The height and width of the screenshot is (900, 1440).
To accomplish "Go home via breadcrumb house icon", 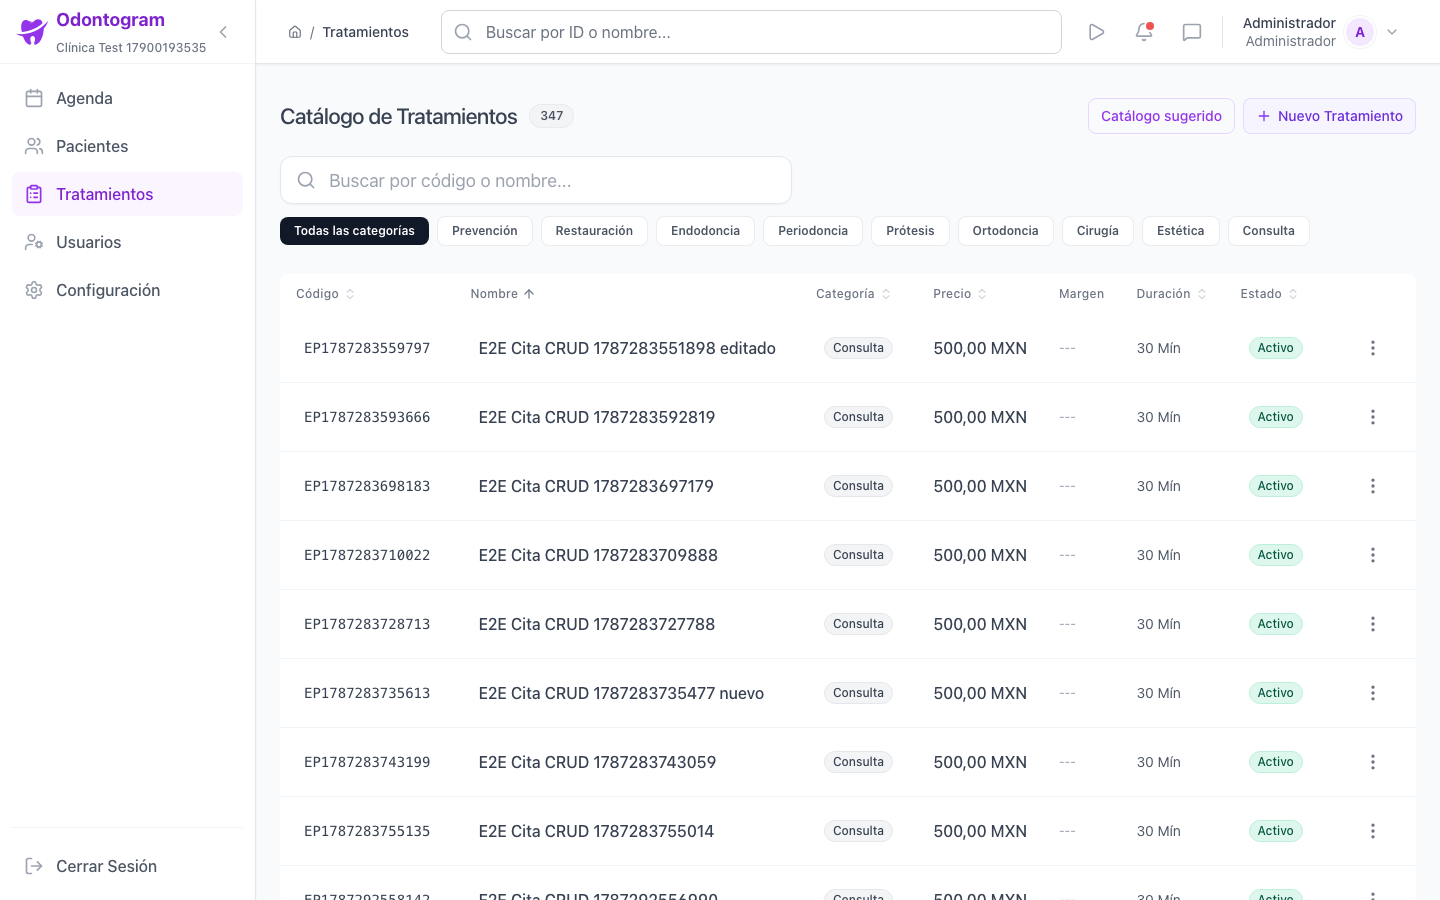I will tap(295, 32).
